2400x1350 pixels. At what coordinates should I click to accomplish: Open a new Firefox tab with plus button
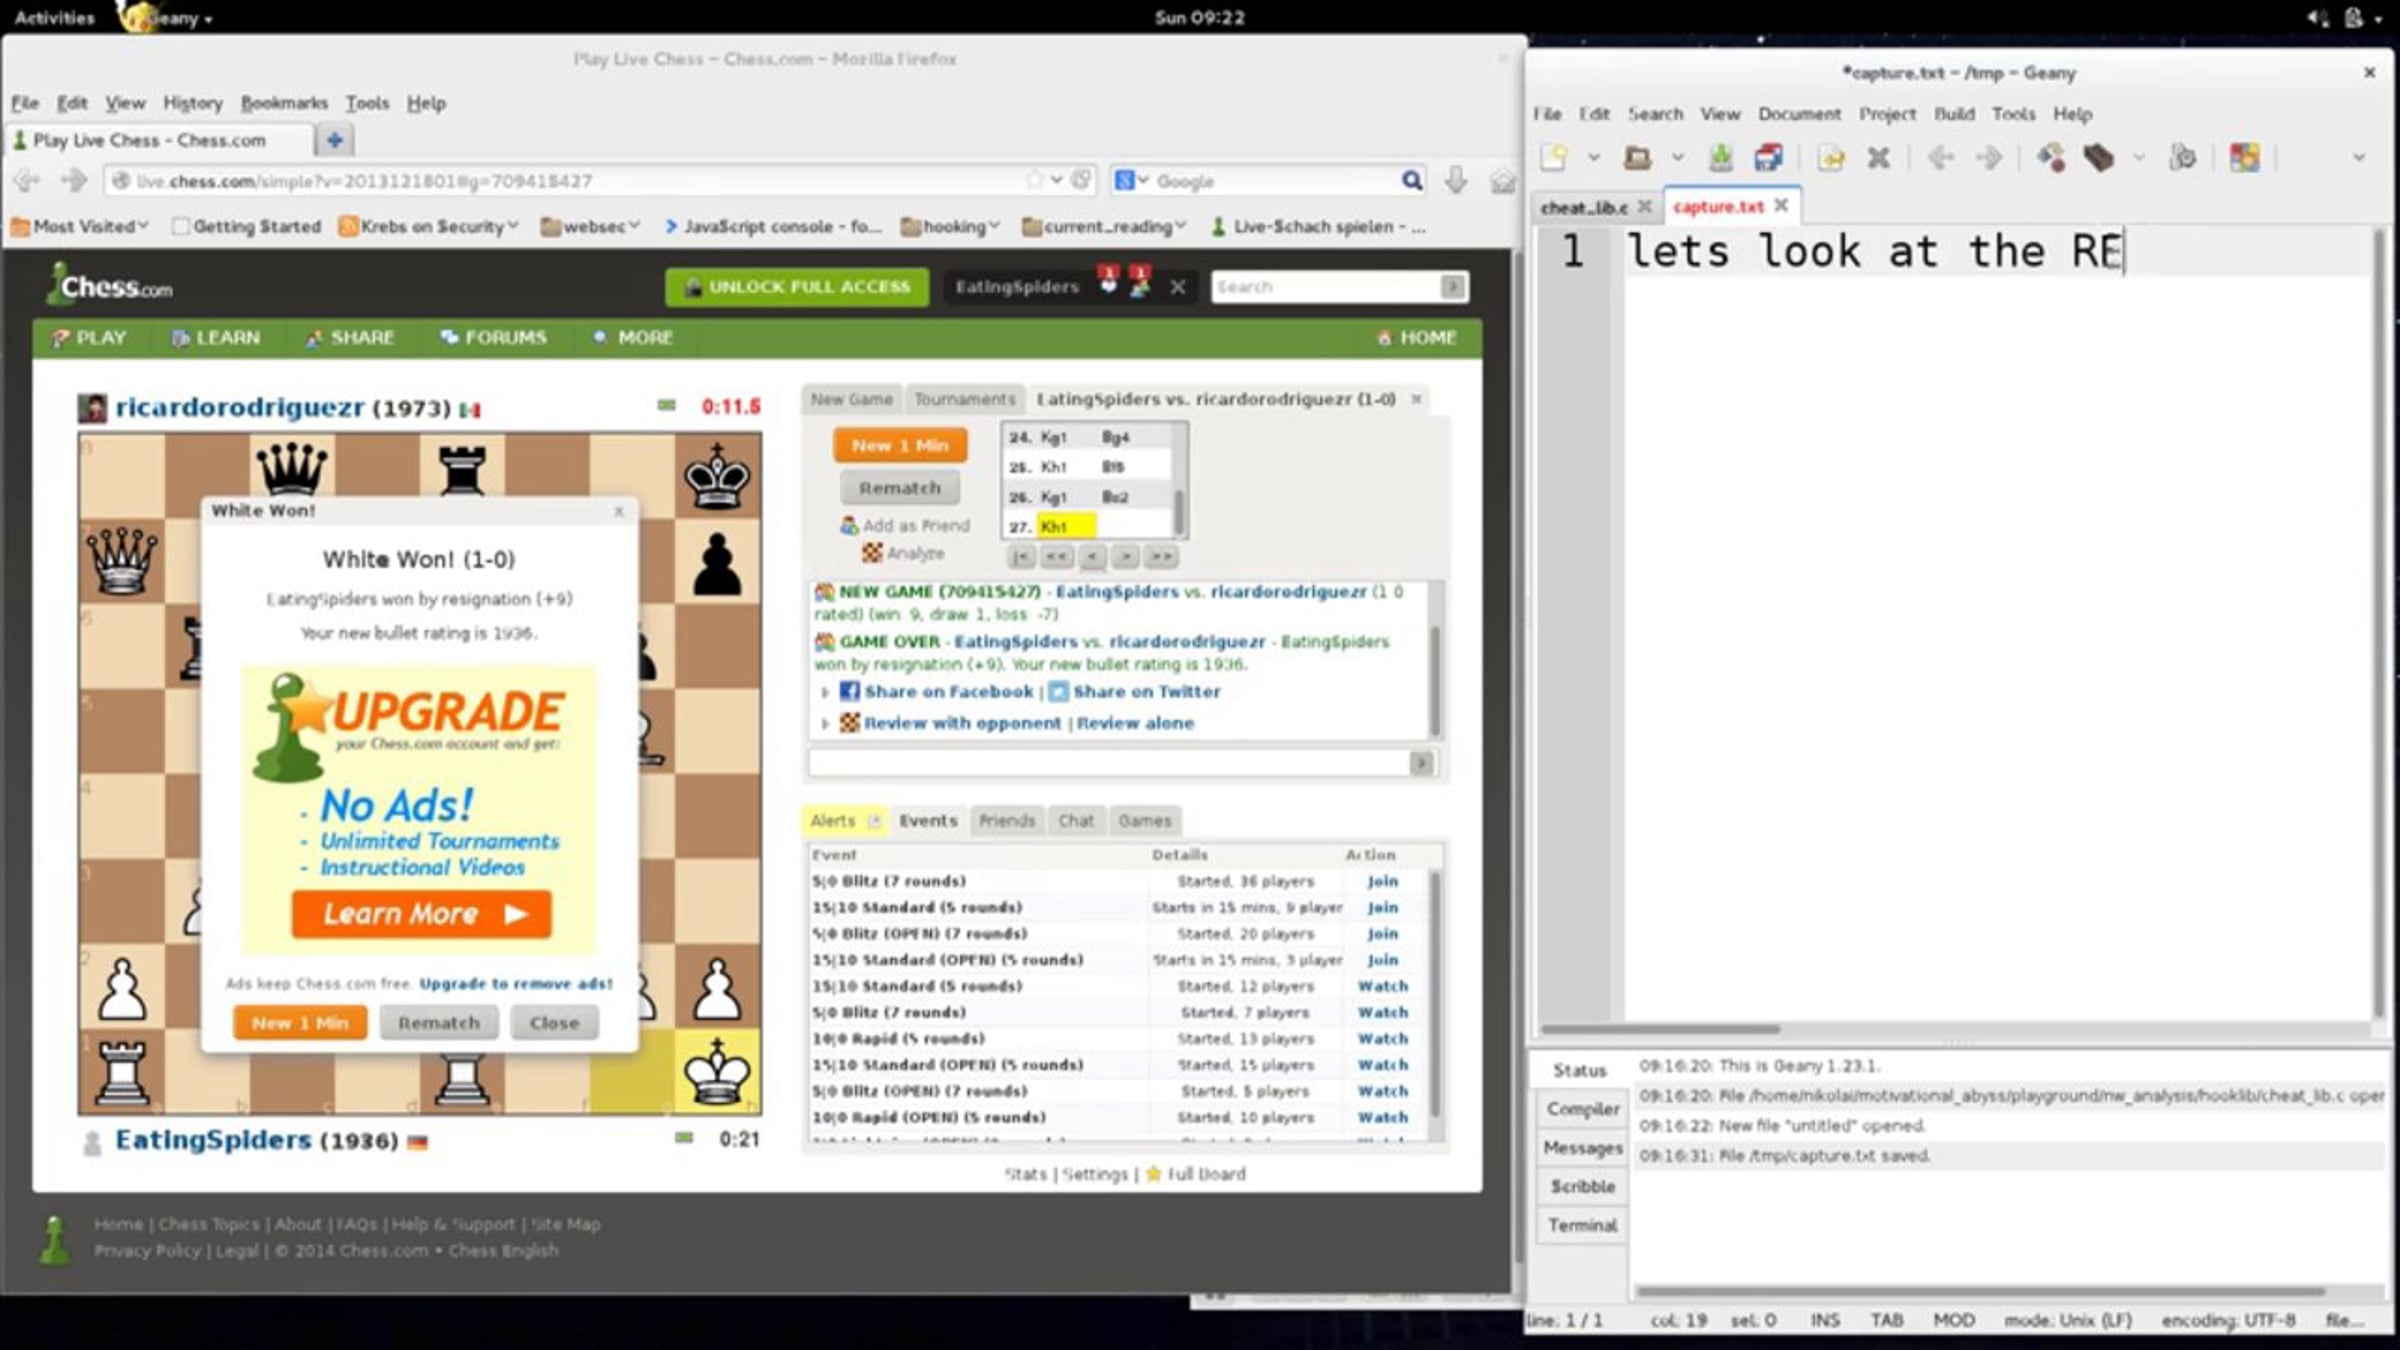coord(335,140)
